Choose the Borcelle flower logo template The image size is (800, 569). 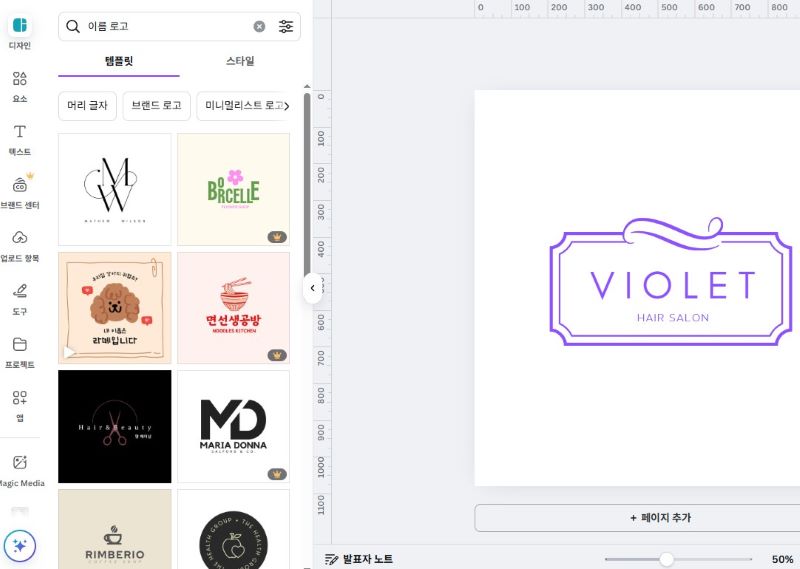(x=233, y=189)
